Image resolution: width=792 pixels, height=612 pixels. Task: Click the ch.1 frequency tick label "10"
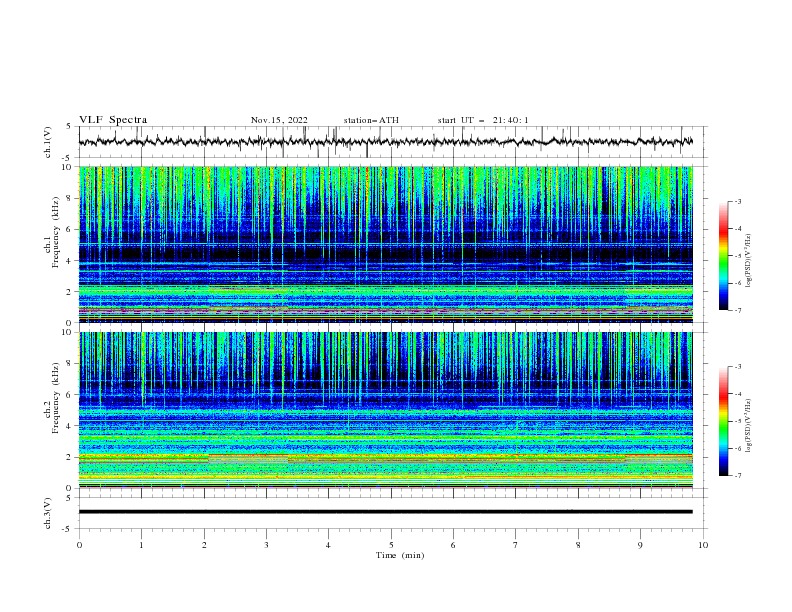pyautogui.click(x=70, y=167)
